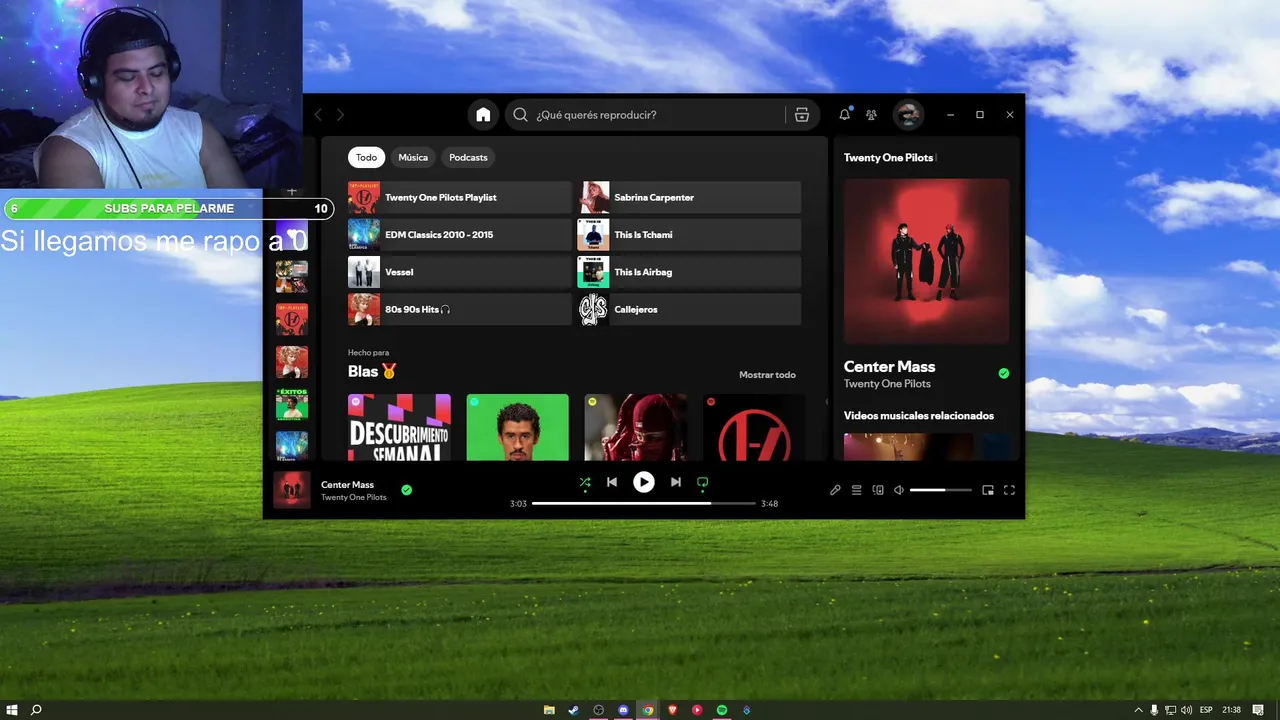Viewport: 1280px width, 720px height.
Task: Open Windows taskbar search
Action: point(36,710)
